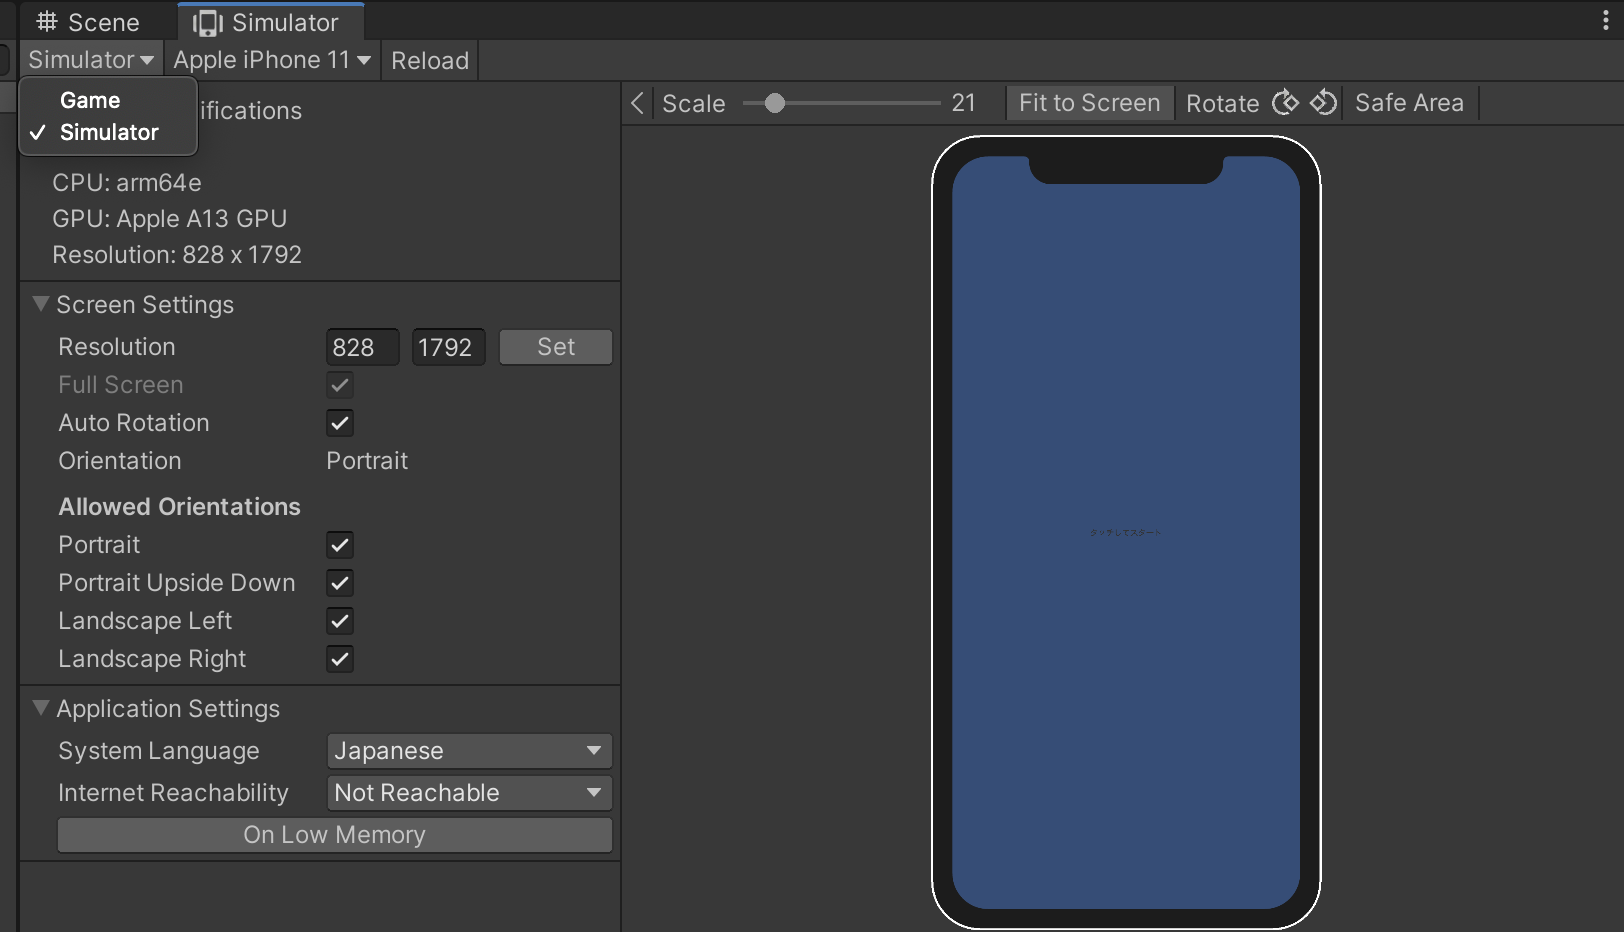The height and width of the screenshot is (932, 1624).
Task: Click the Portrait orientation value
Action: (x=367, y=461)
